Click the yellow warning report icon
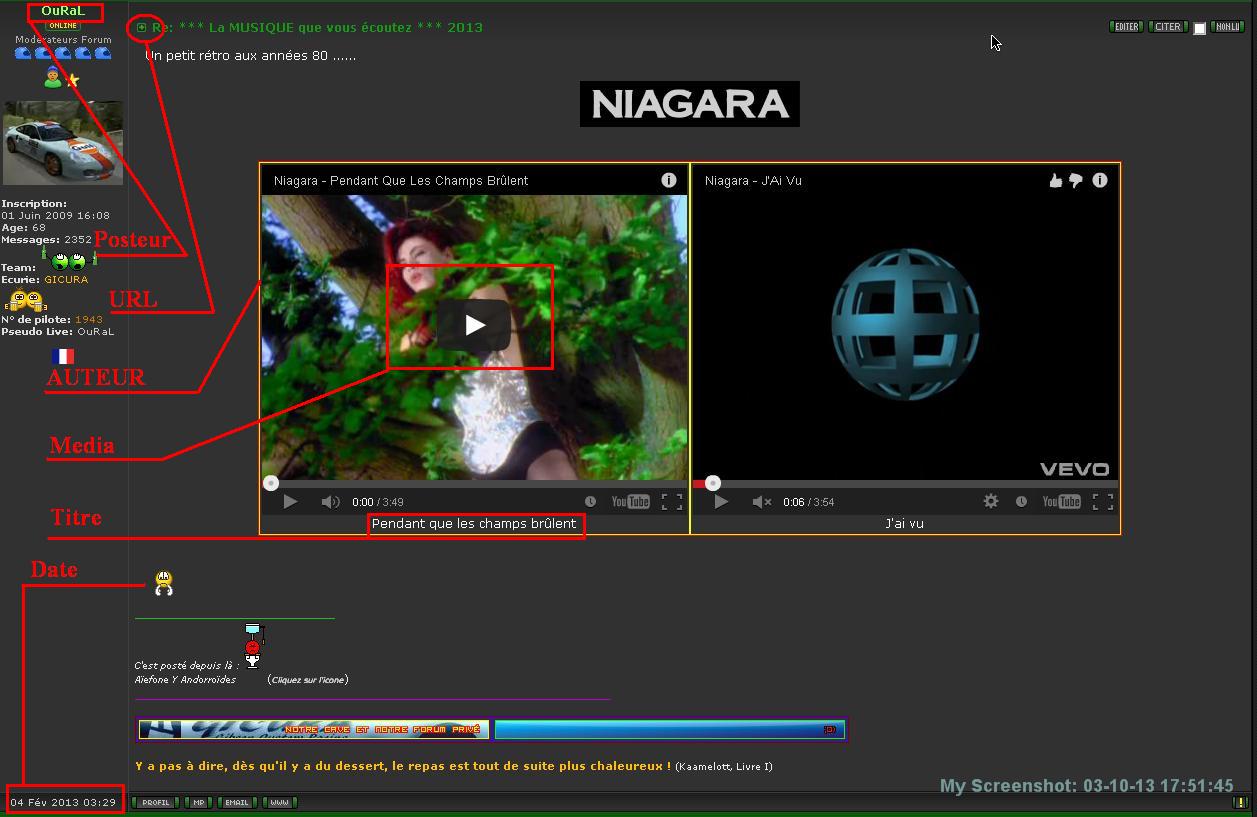Image resolution: width=1257 pixels, height=817 pixels. coord(1240,802)
